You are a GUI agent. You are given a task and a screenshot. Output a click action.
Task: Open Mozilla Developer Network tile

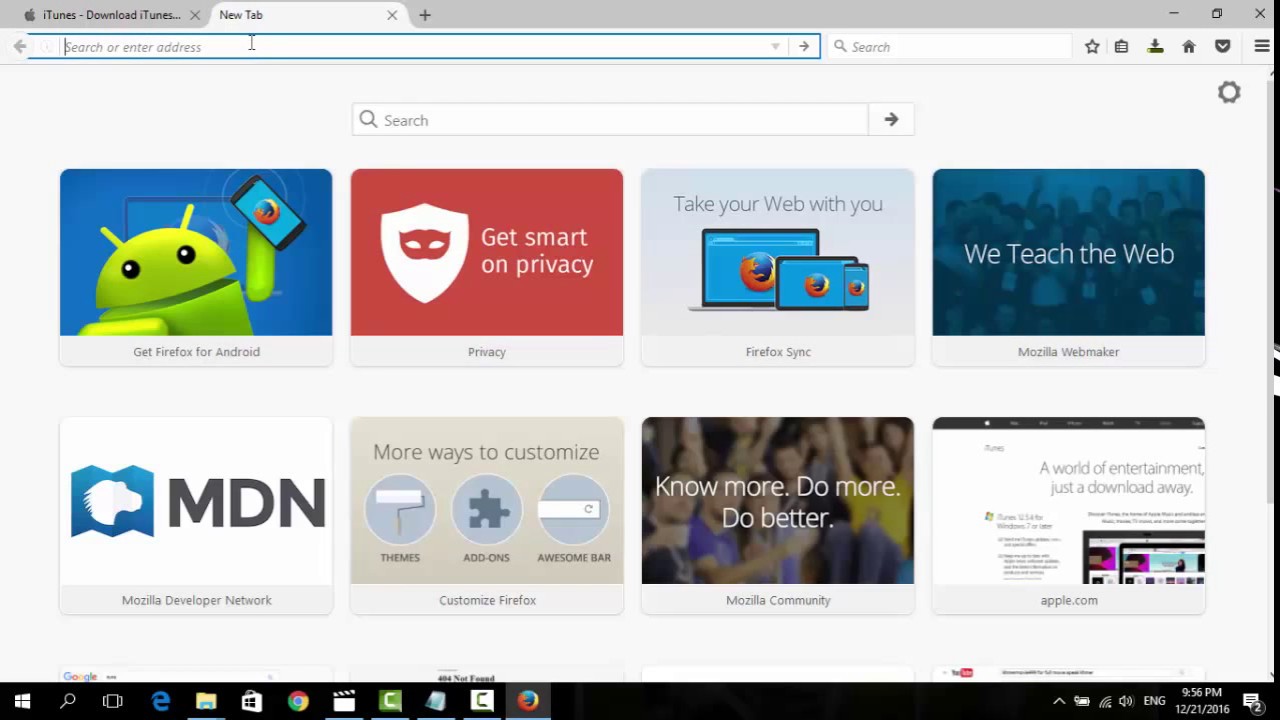coord(196,515)
